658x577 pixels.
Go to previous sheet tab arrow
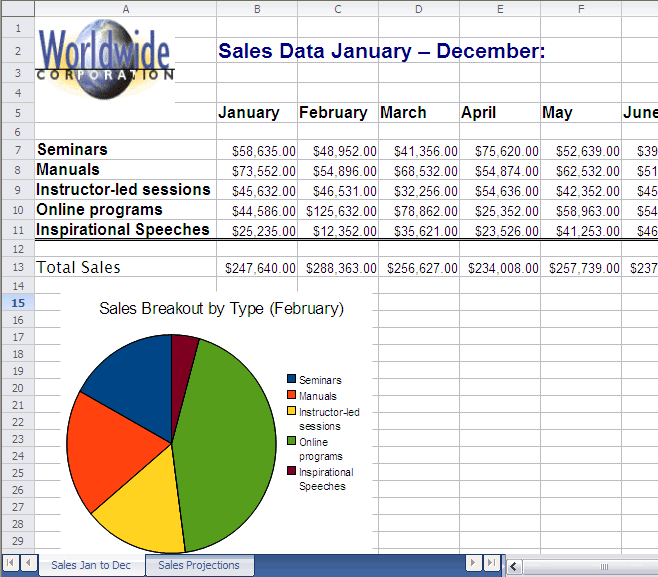pyautogui.click(x=28, y=563)
